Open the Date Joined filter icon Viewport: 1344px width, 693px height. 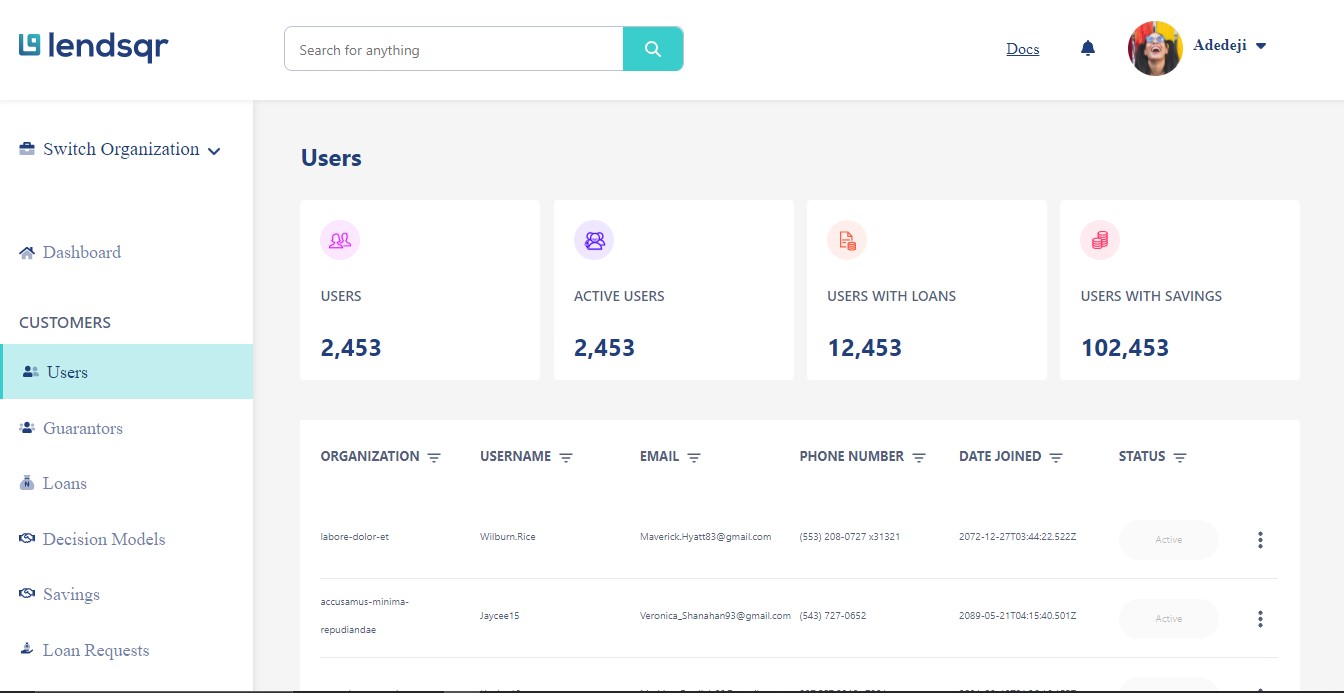[1056, 457]
